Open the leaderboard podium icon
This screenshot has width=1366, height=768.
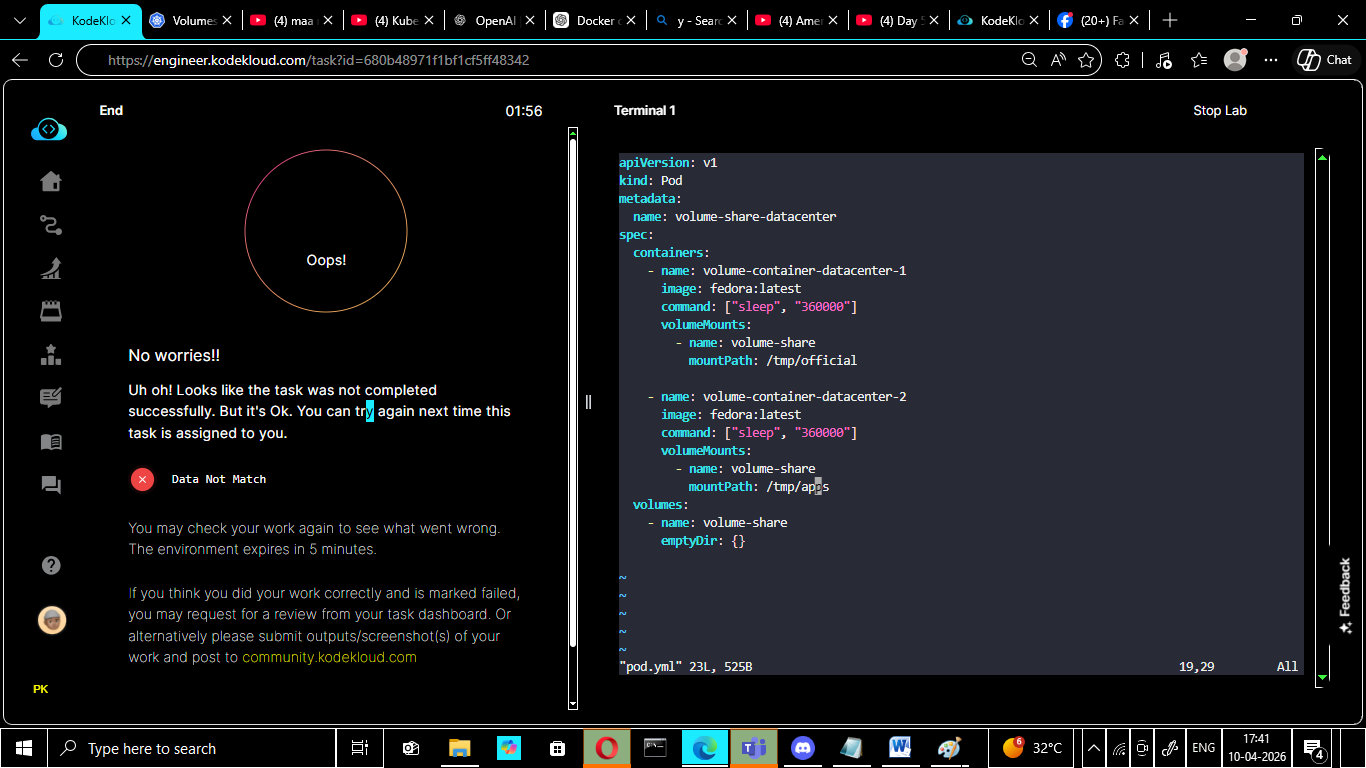50,355
